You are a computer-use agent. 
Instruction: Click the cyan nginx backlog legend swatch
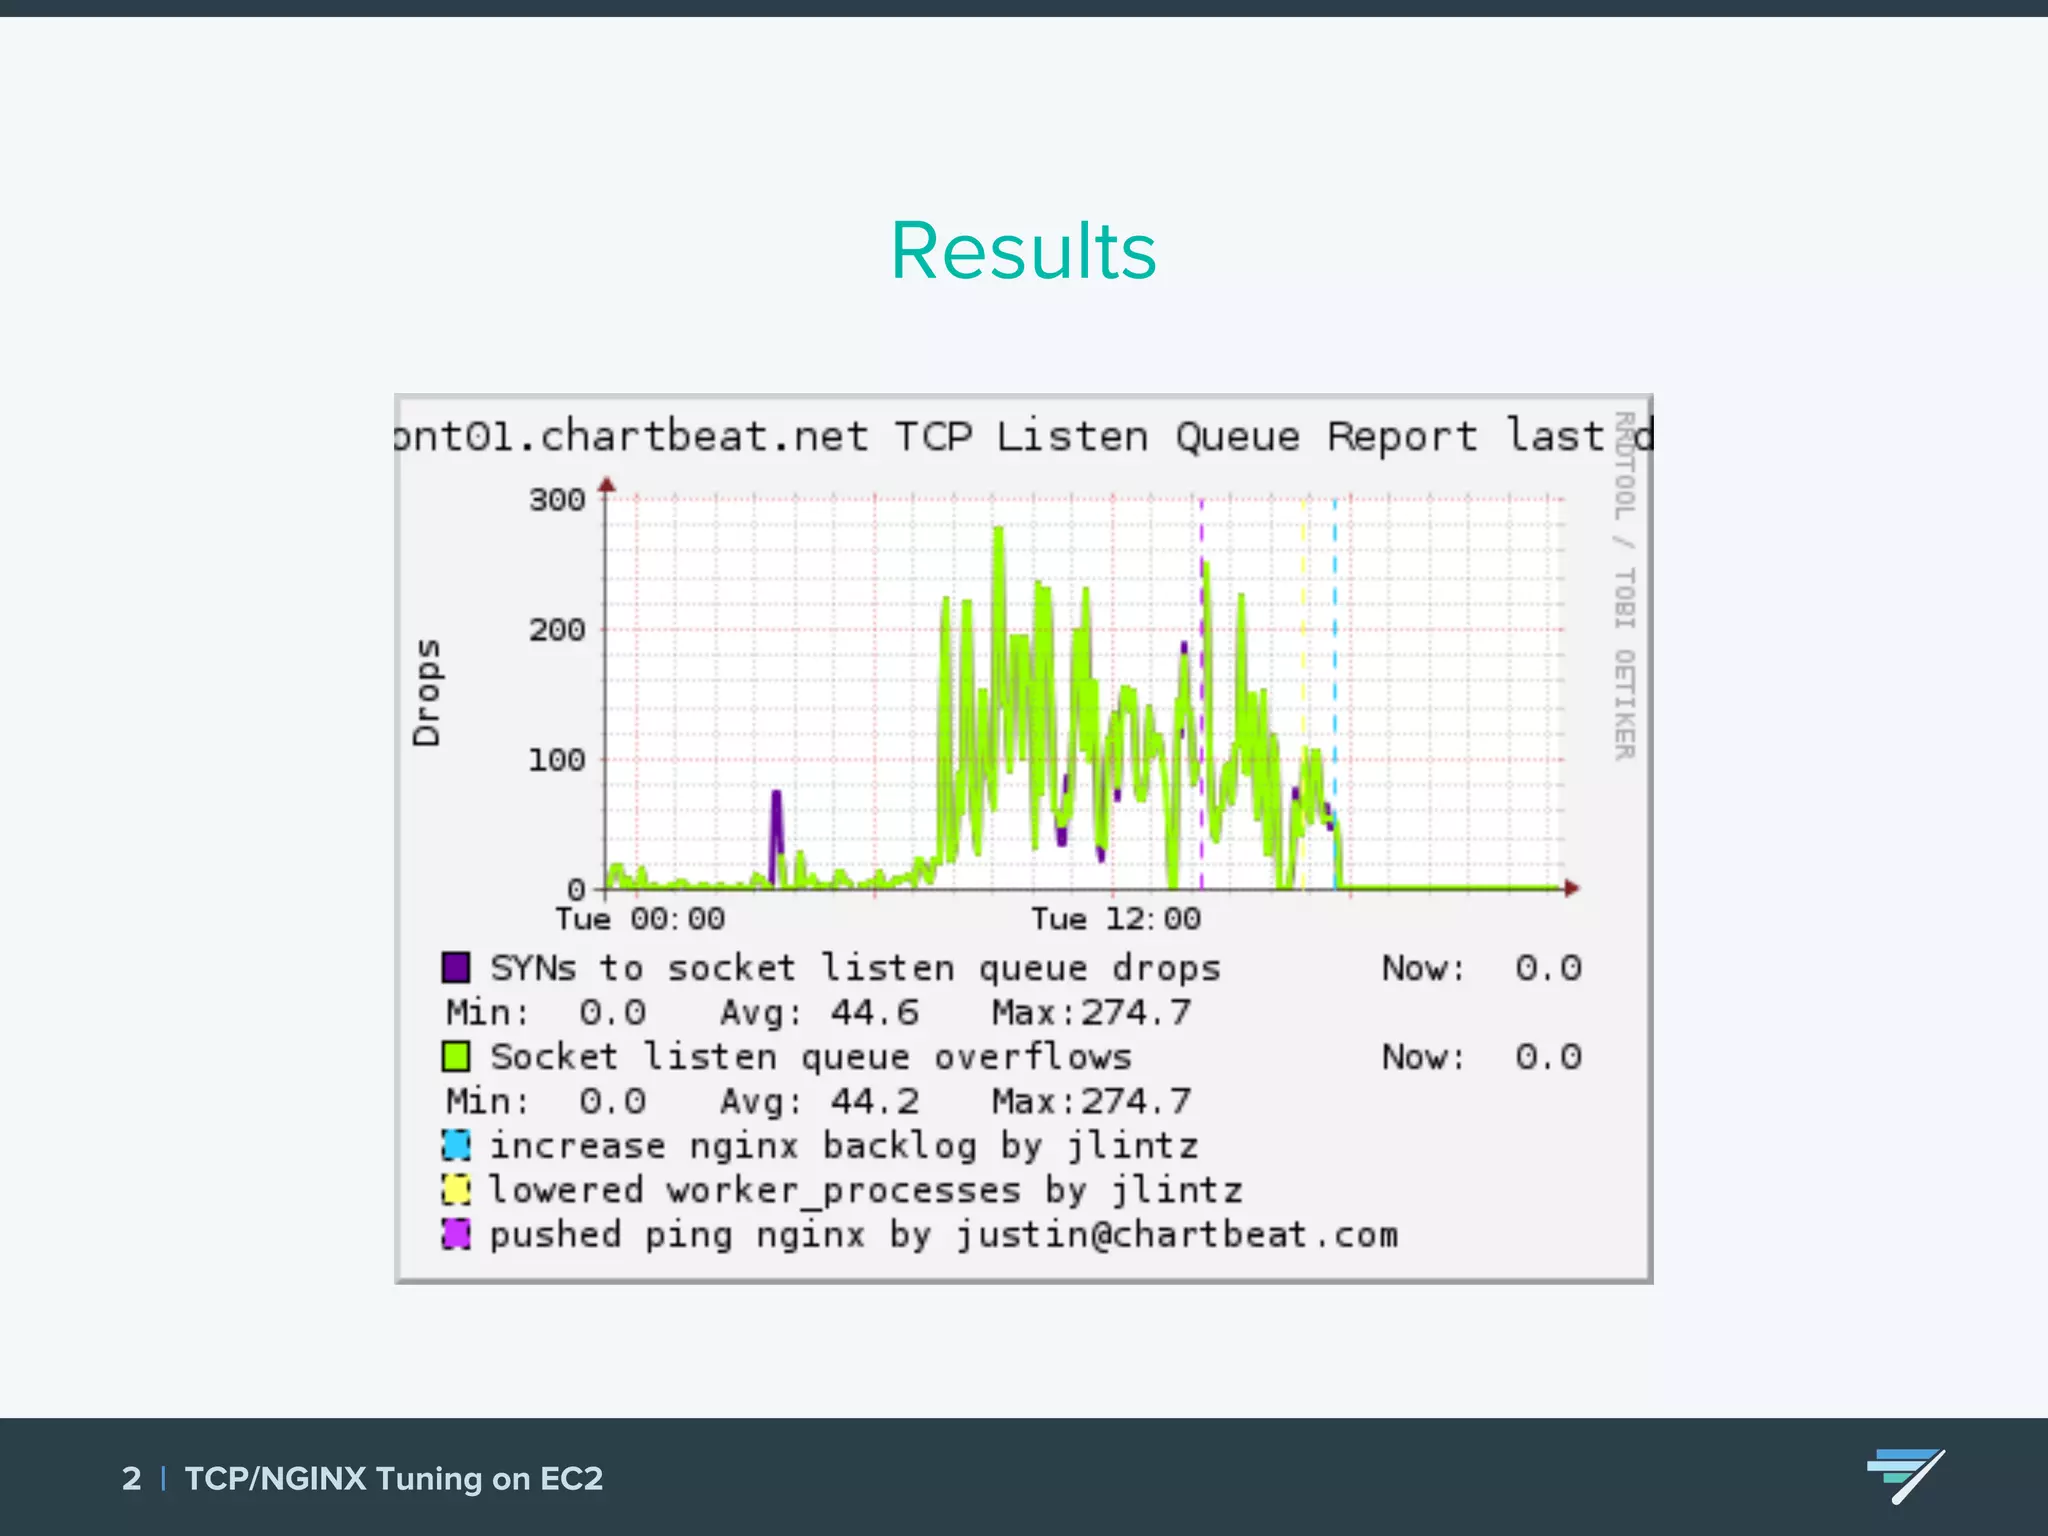tap(456, 1145)
